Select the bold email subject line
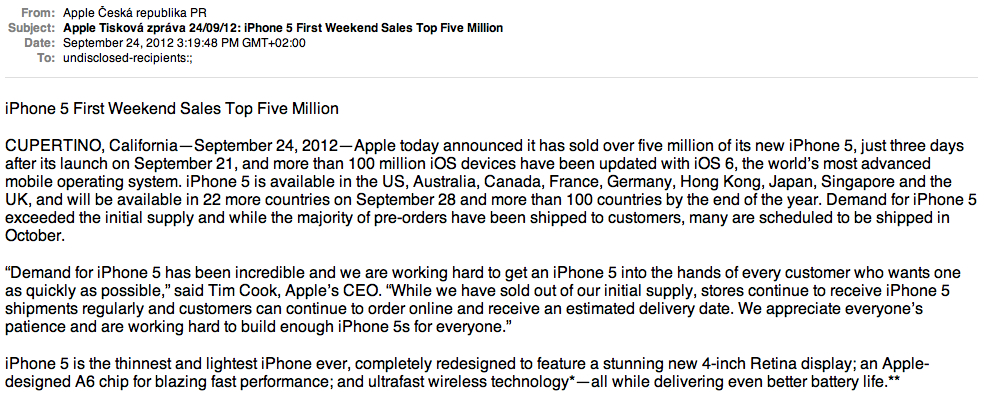Screen dimensions: 984x401 (283, 28)
